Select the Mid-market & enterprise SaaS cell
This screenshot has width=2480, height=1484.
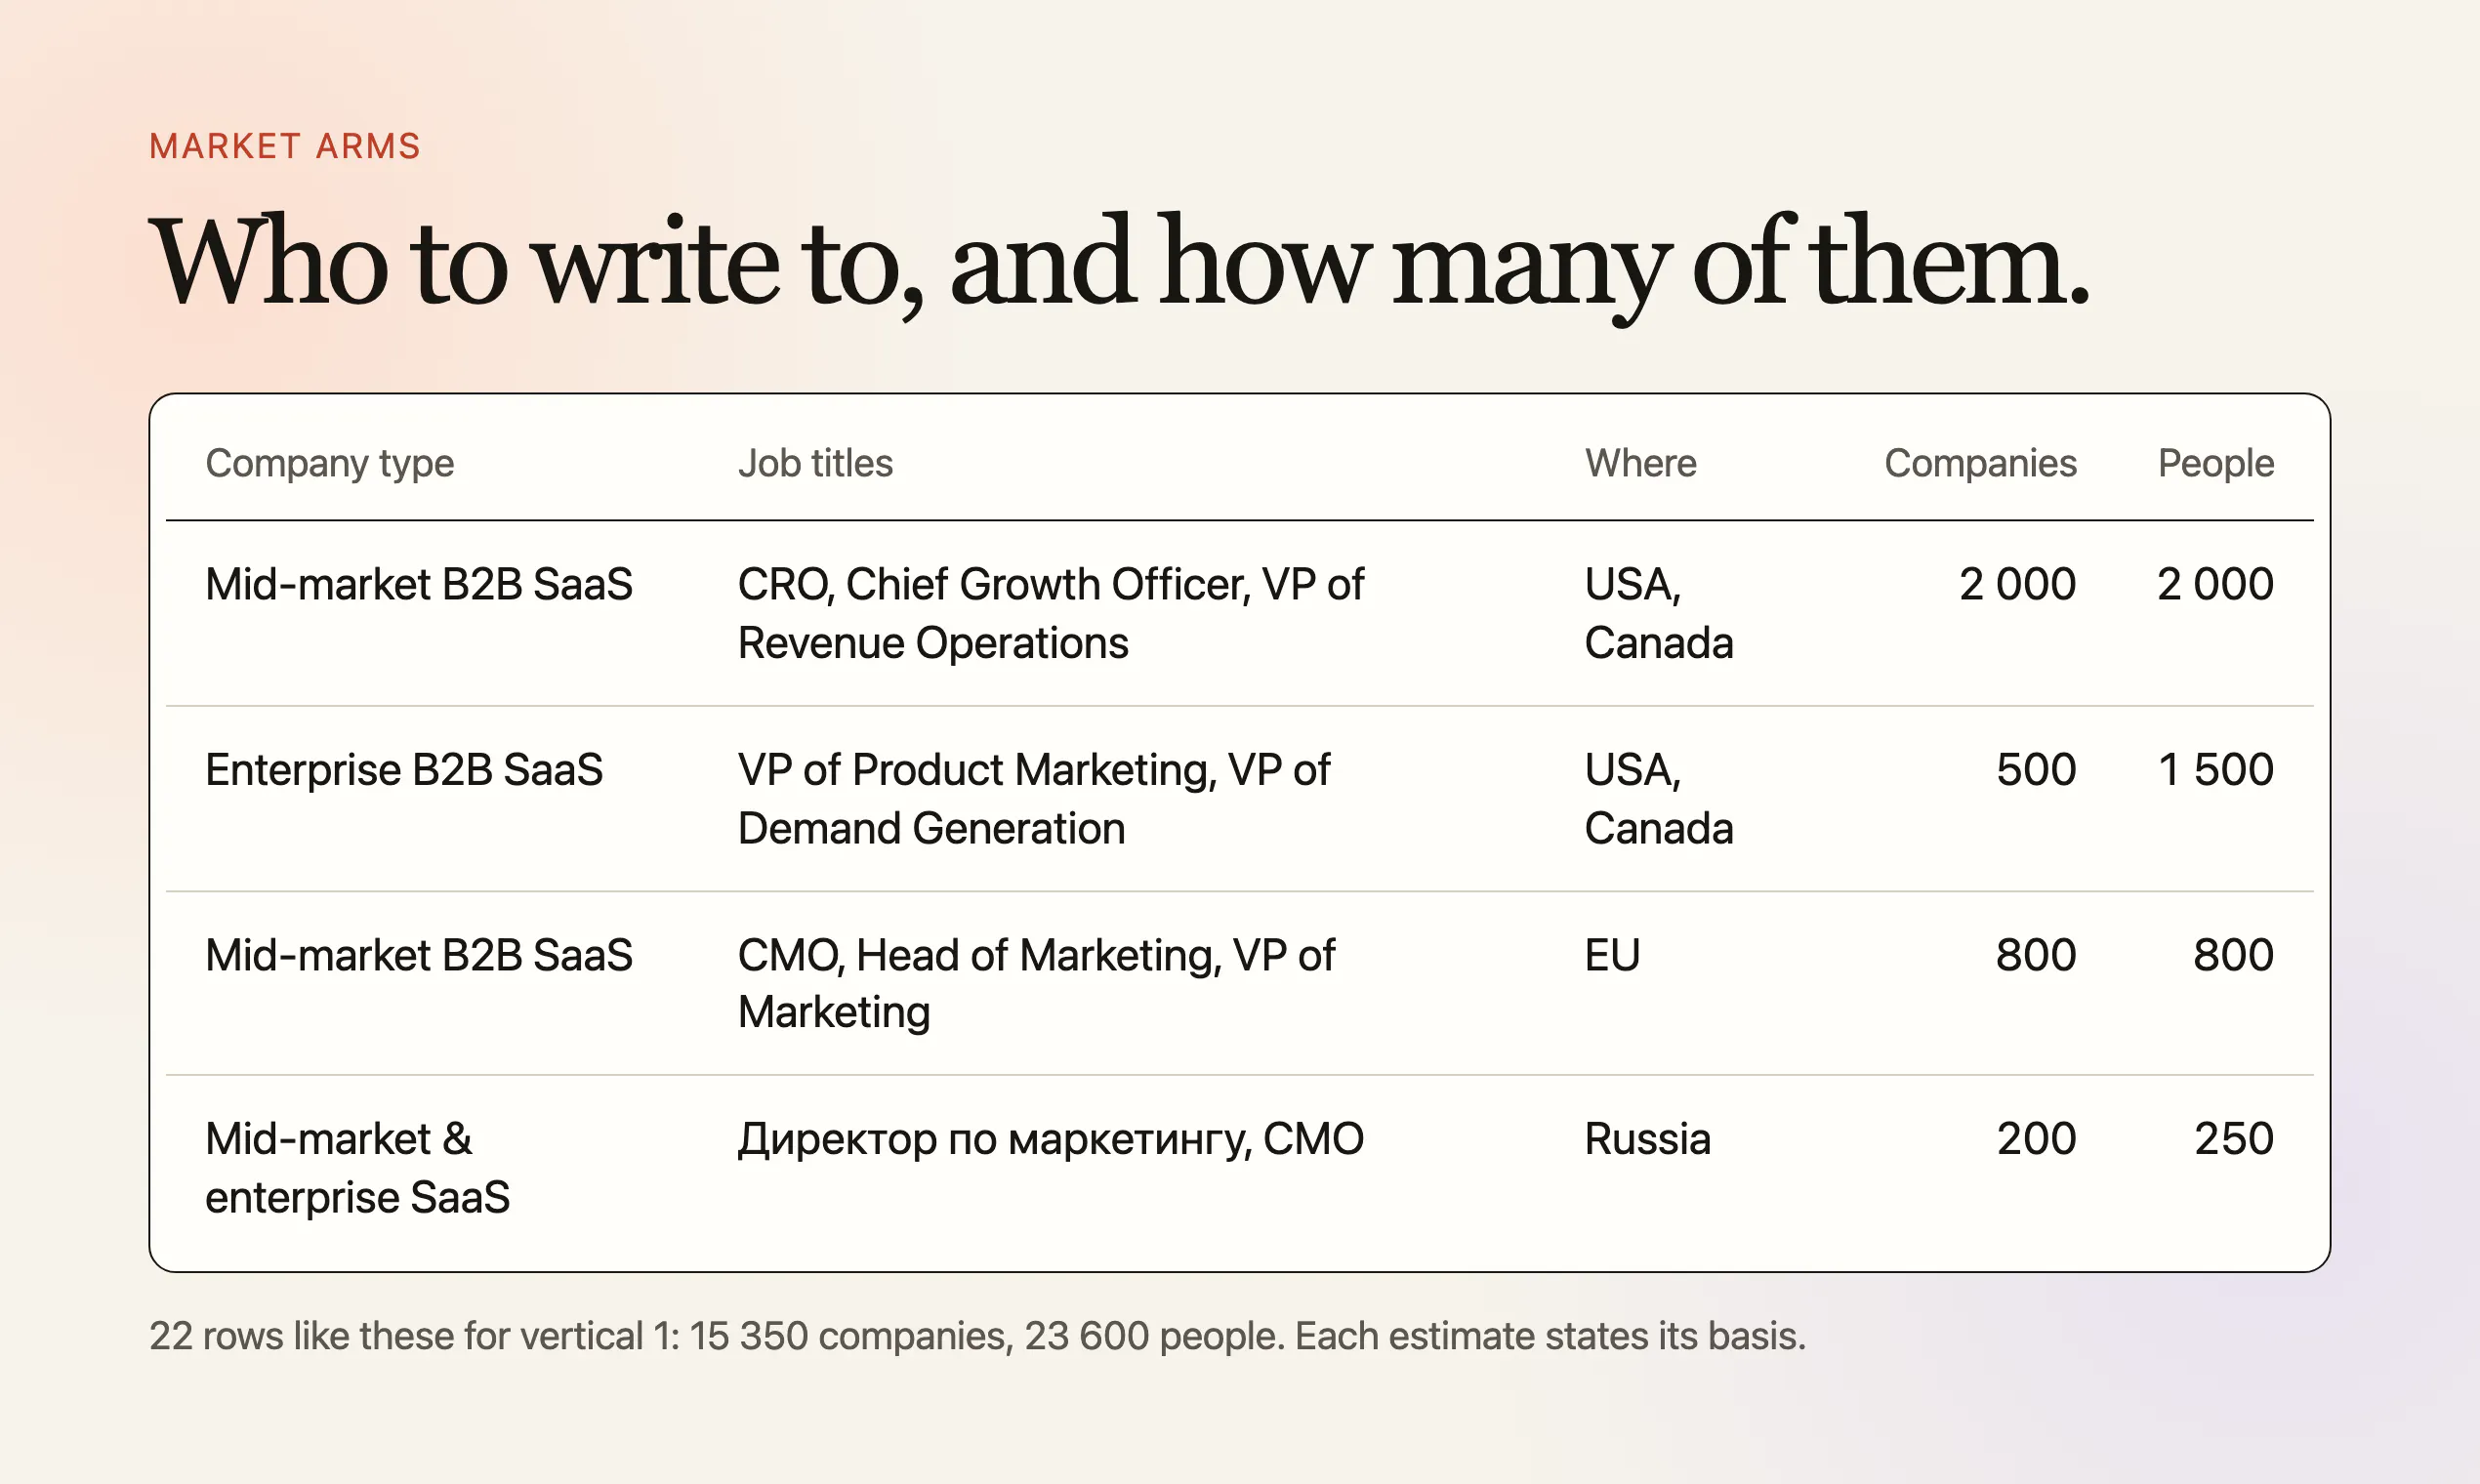pyautogui.click(x=357, y=1168)
